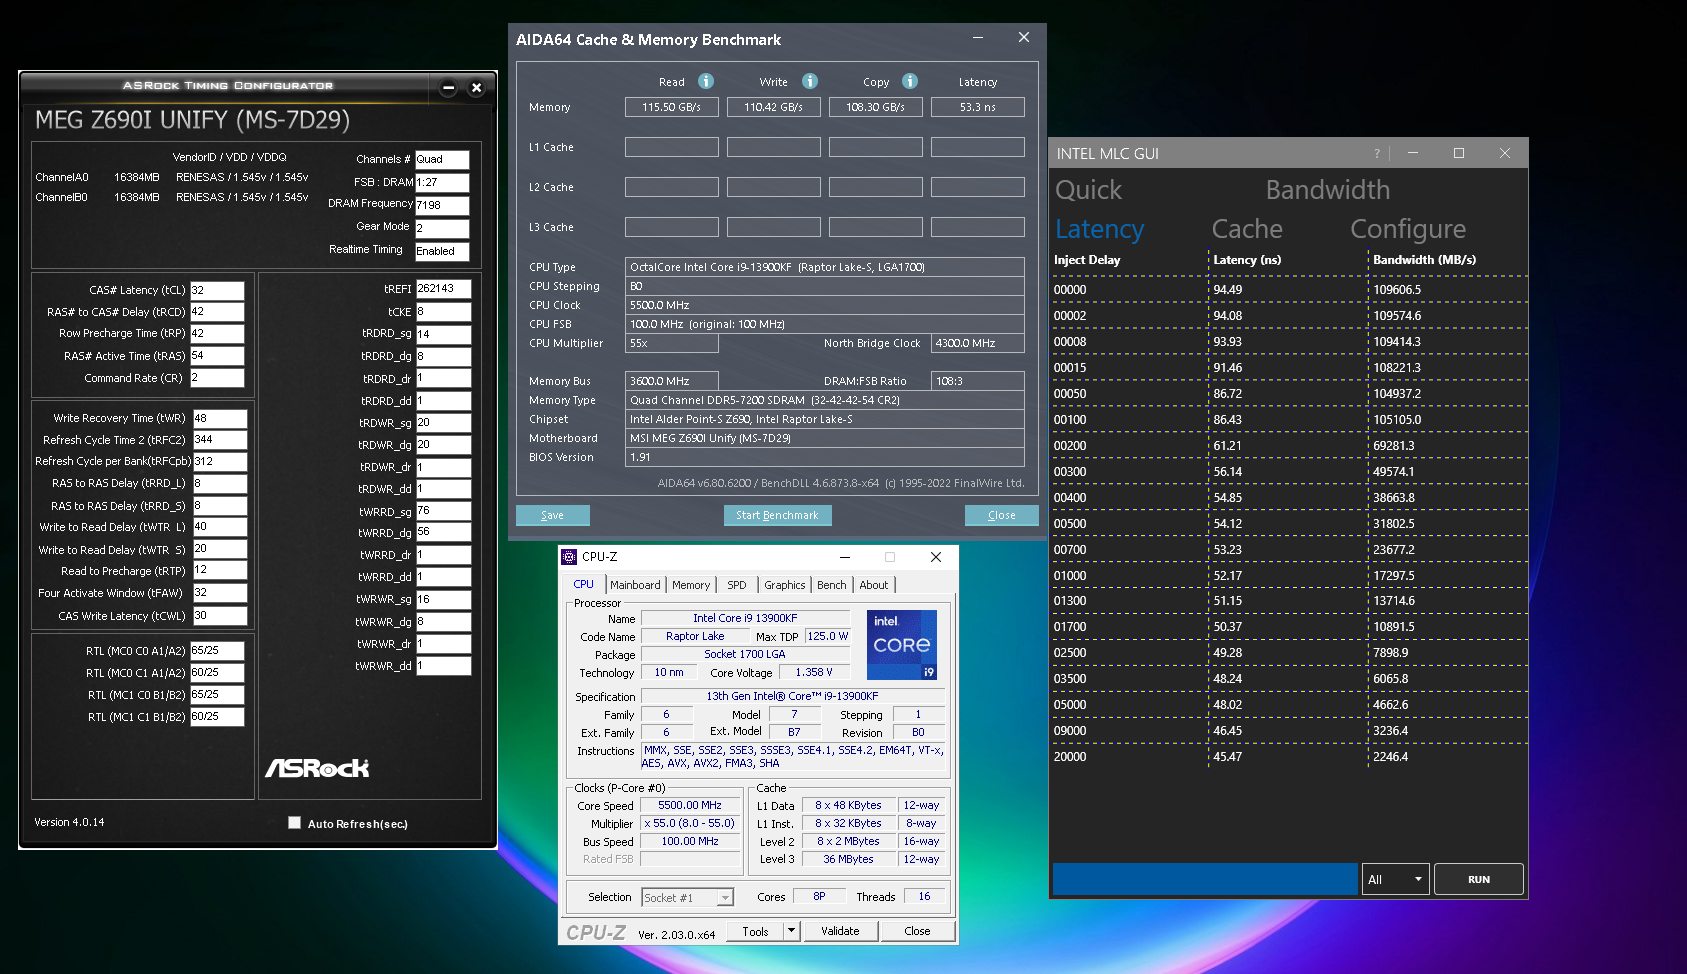Minimize the ASRock Timing Configurator window
This screenshot has height=974, width=1687.
tap(449, 88)
